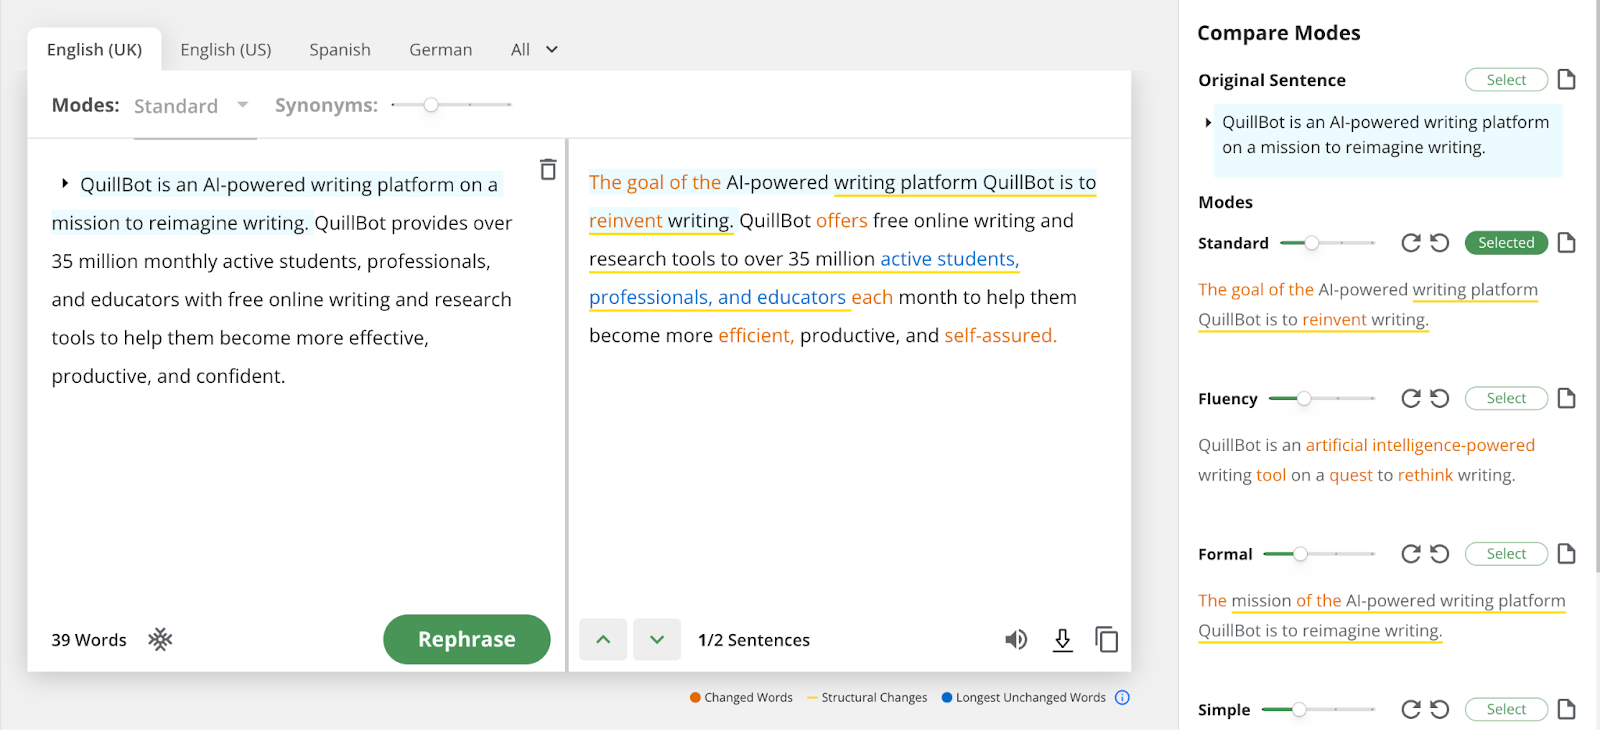Viewport: 1600px width, 730px height.
Task: Select the Formal mode result
Action: (x=1506, y=554)
